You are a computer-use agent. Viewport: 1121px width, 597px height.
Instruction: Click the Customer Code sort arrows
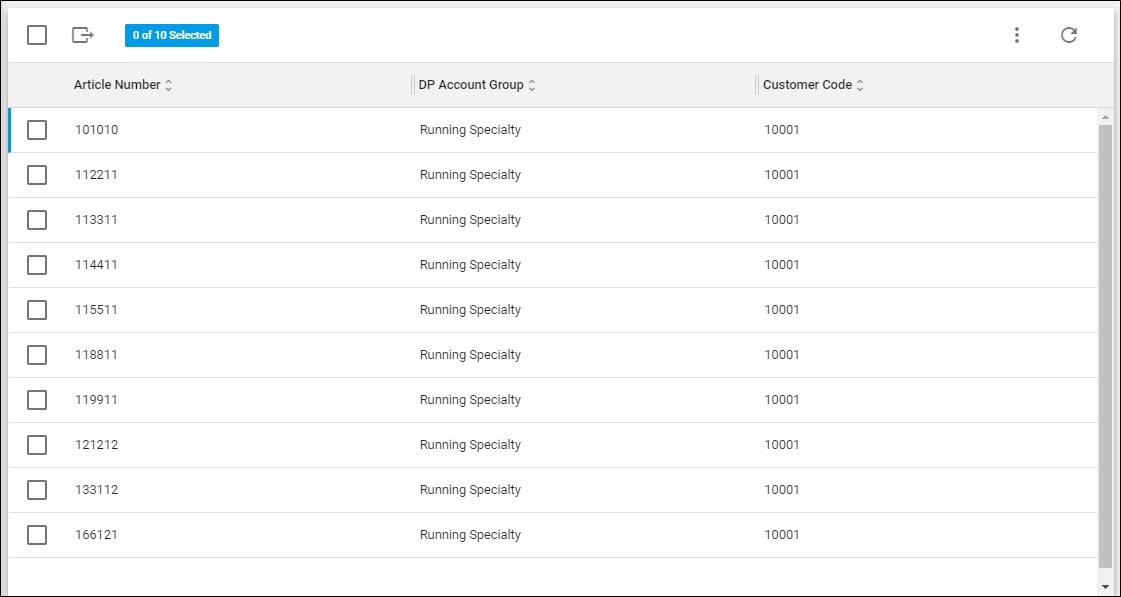click(860, 85)
